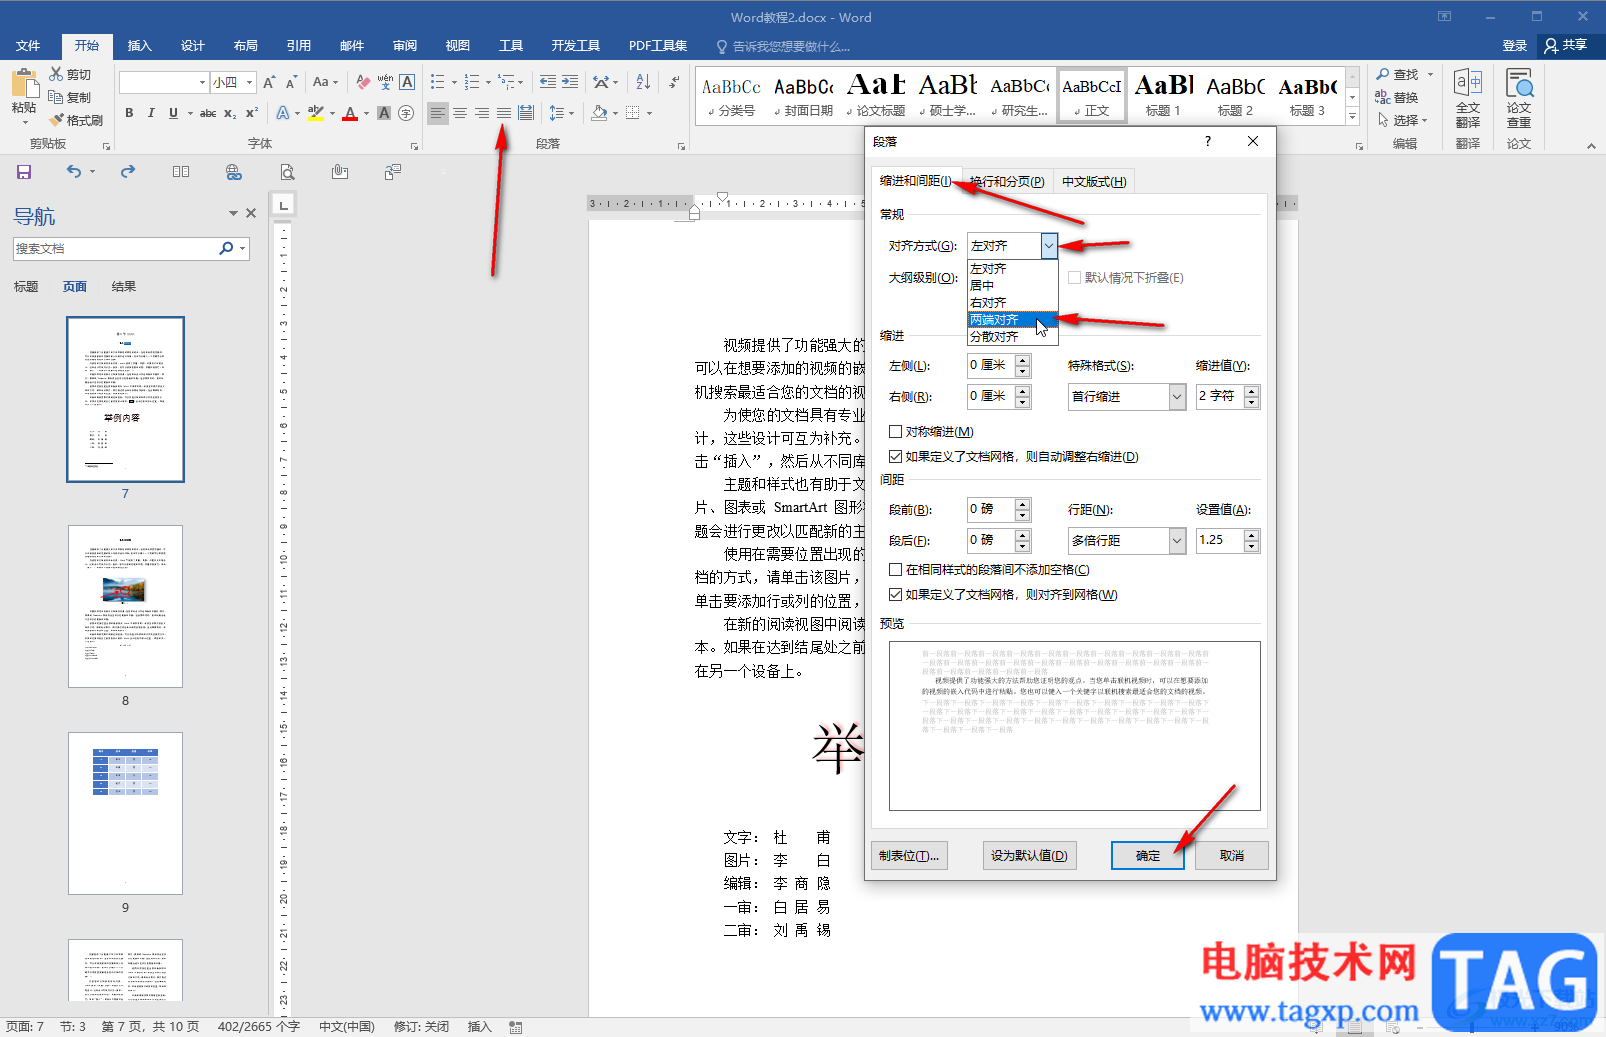Image resolution: width=1606 pixels, height=1037 pixels.
Task: Open the paragraph shading color
Action: click(x=599, y=113)
